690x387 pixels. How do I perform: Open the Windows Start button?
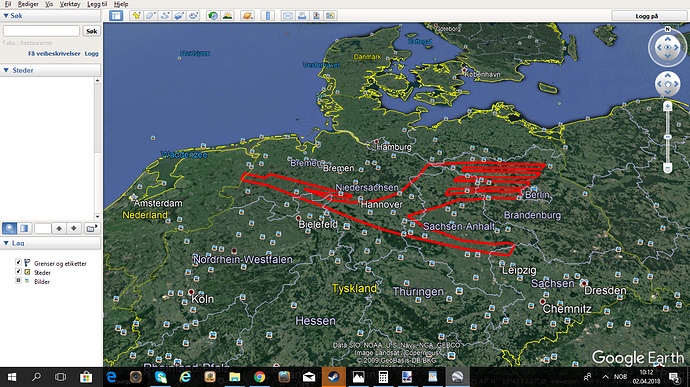(x=12, y=377)
